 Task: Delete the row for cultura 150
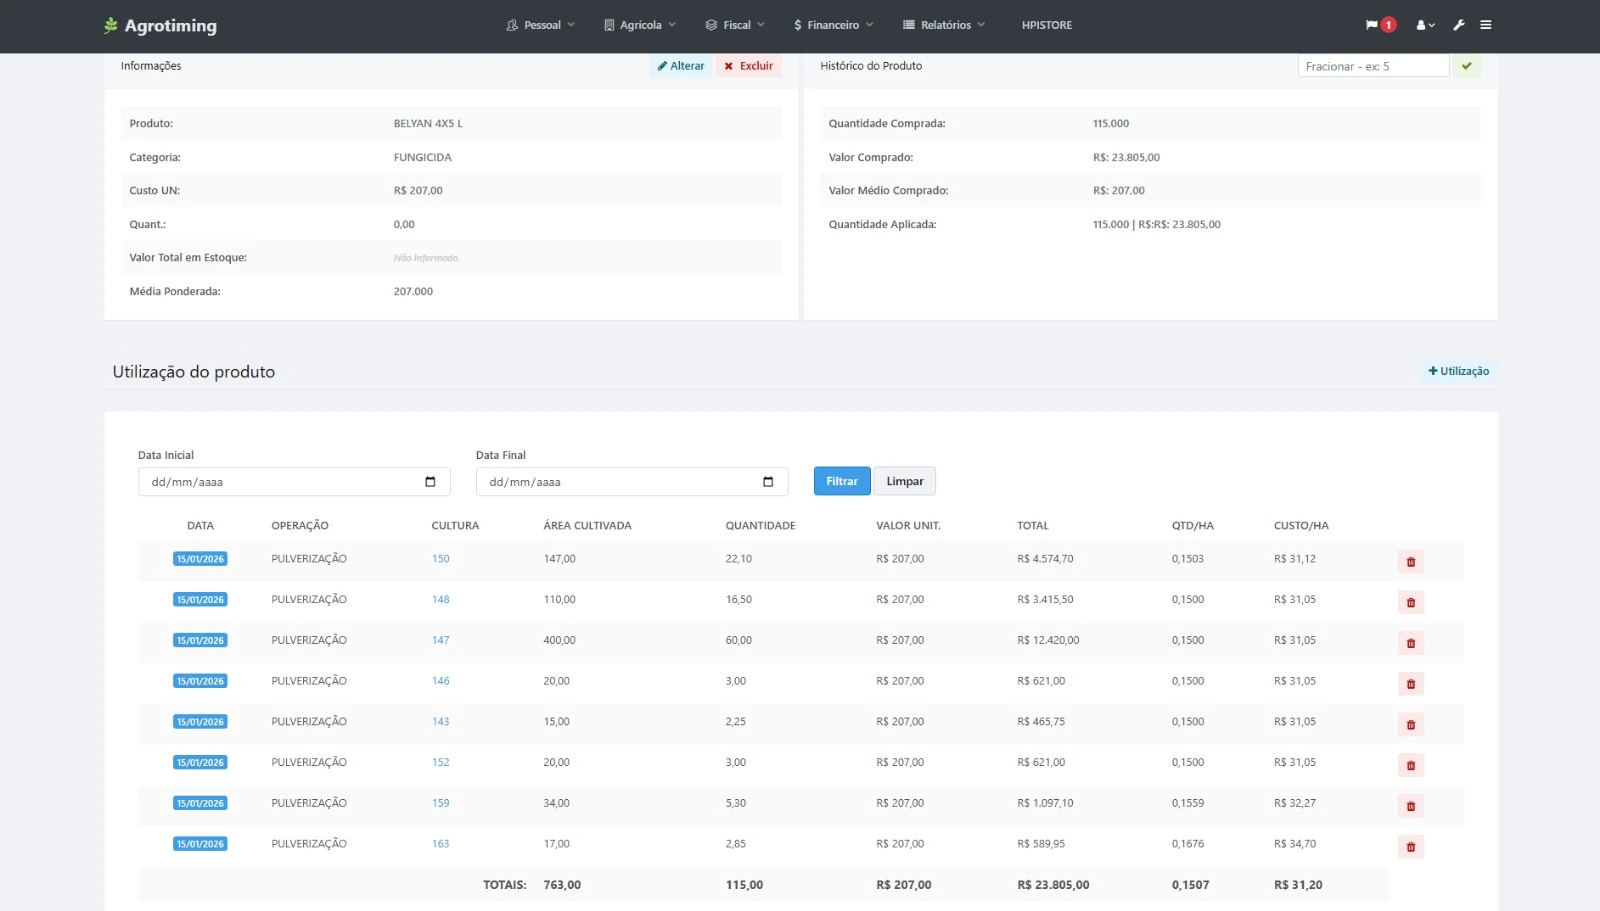[x=1411, y=562]
